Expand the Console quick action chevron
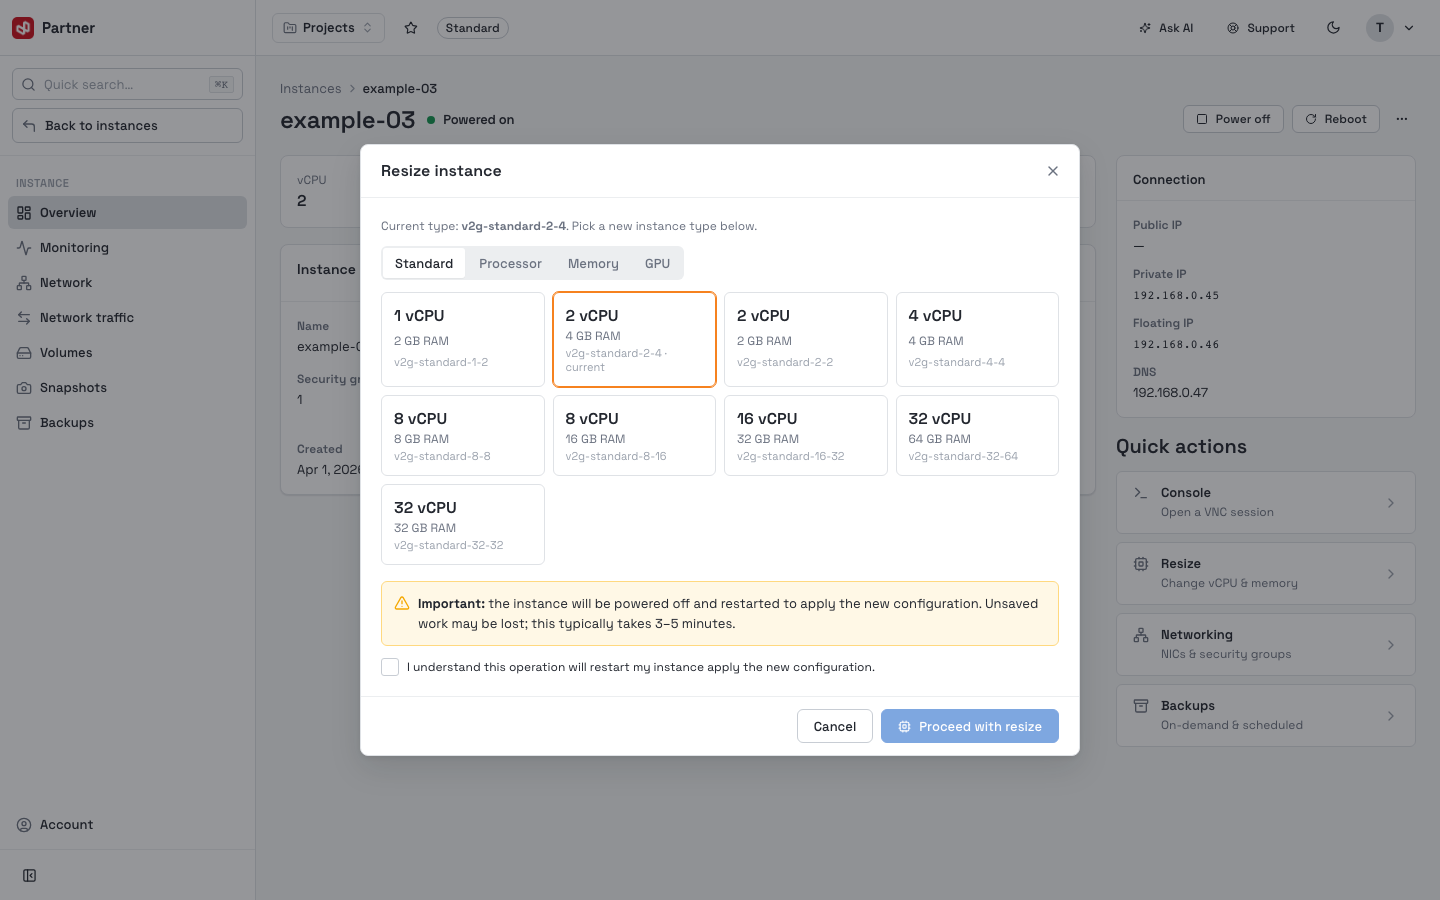1440x900 pixels. pyautogui.click(x=1391, y=503)
